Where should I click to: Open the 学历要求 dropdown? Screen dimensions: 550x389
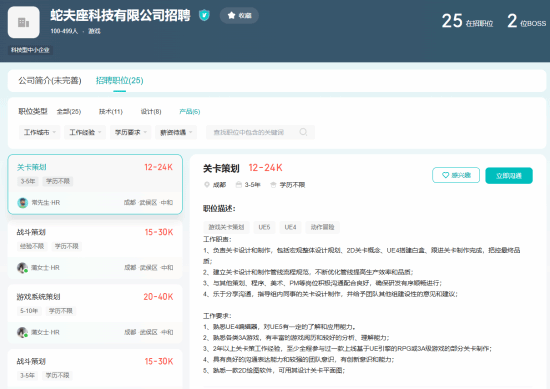(130, 132)
